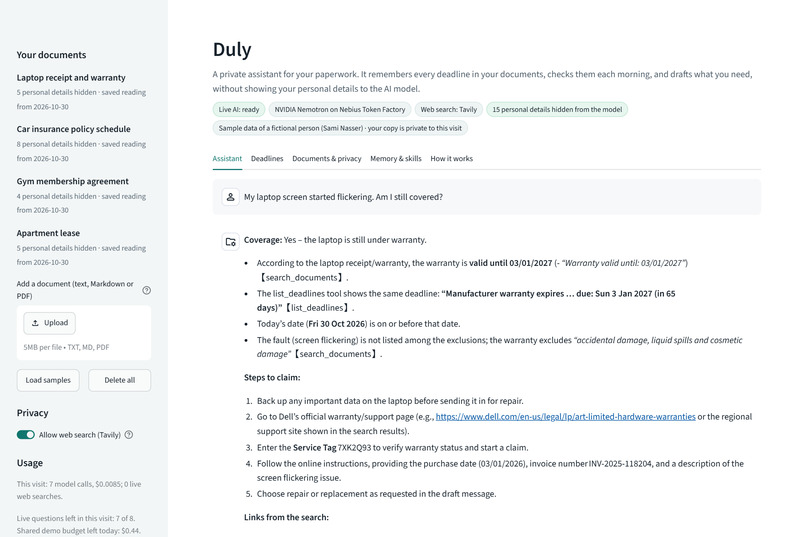Screen dimensions: 806x537
Task: Open the Deadlines tab
Action: pyautogui.click(x=267, y=158)
